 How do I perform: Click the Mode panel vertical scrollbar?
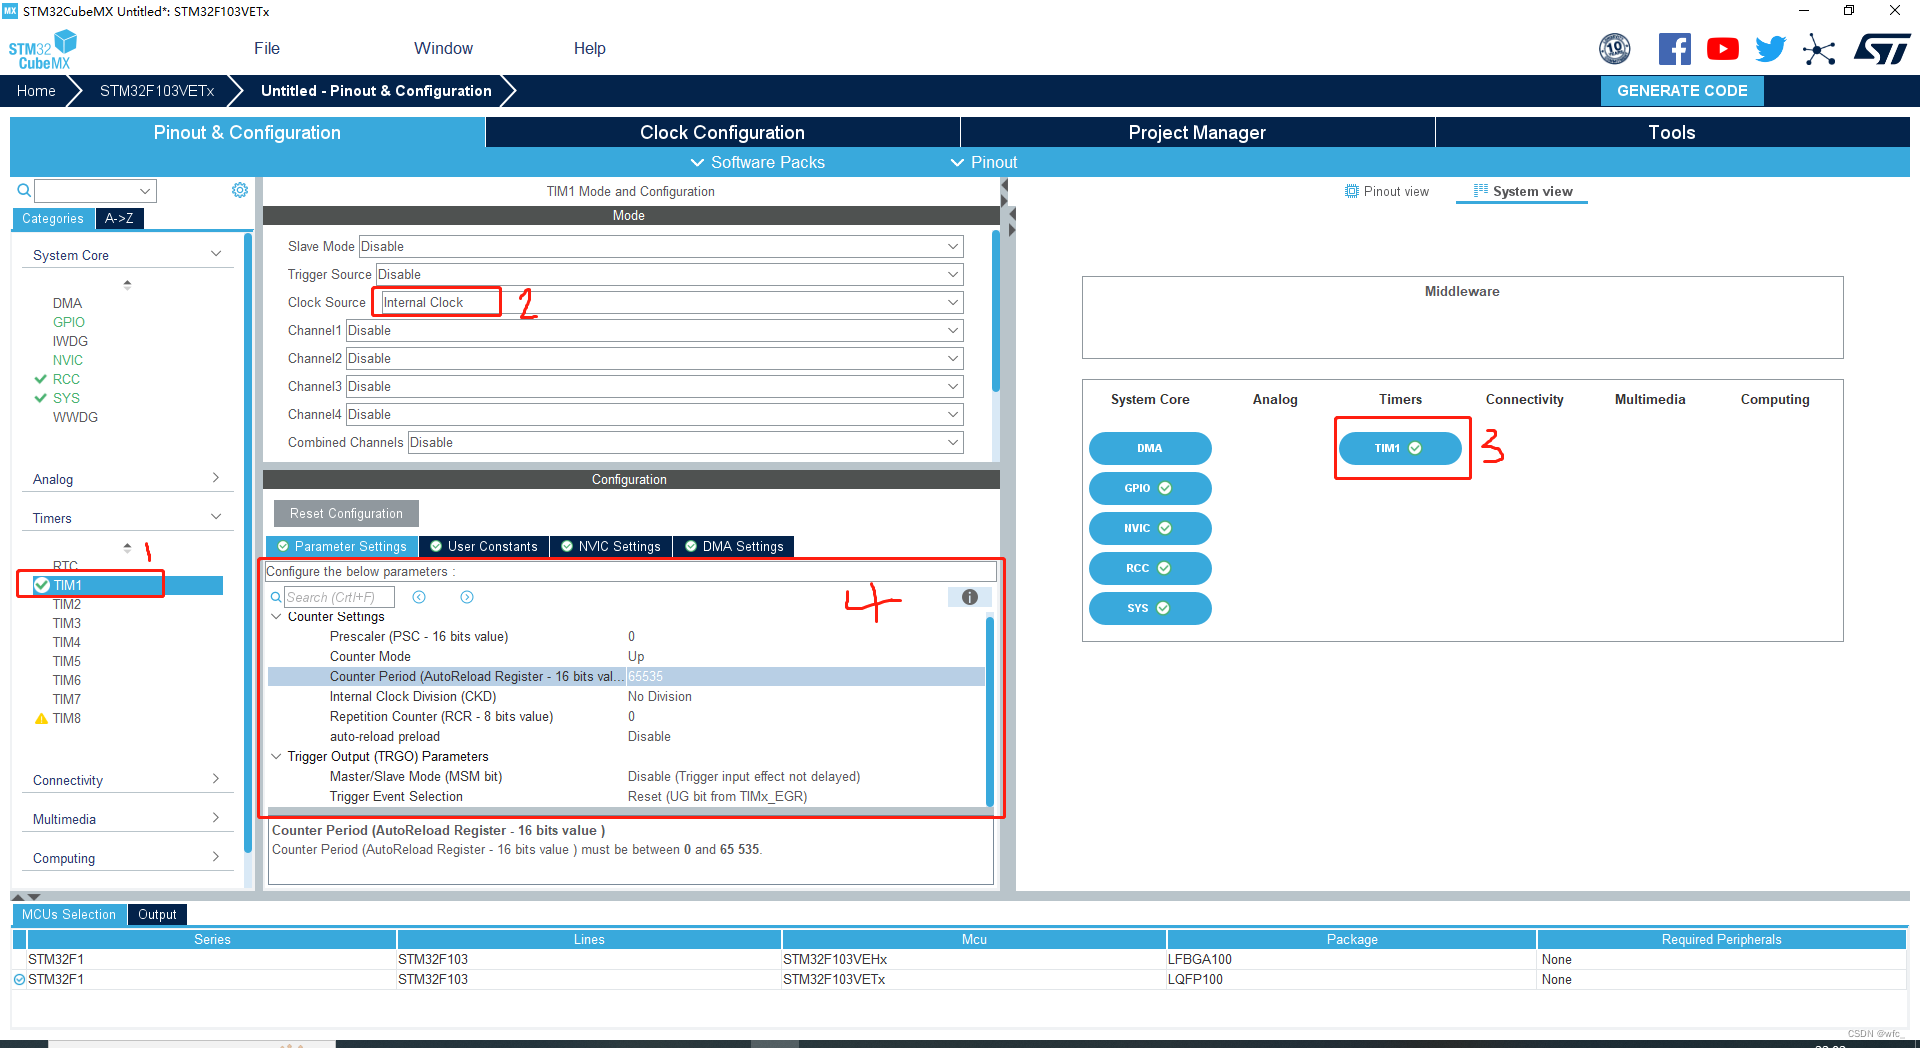(995, 311)
